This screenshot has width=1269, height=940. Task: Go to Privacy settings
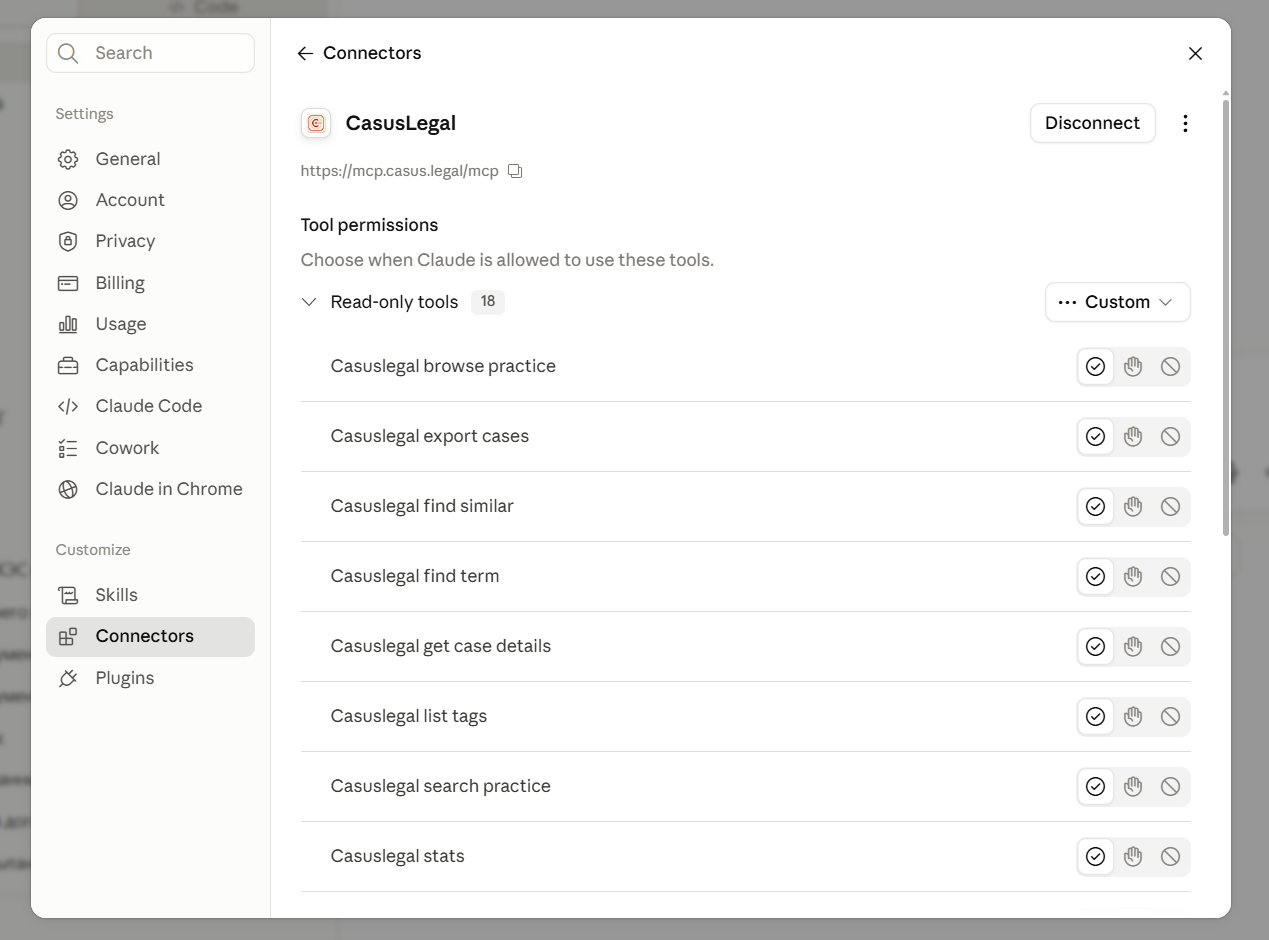tap(150, 241)
